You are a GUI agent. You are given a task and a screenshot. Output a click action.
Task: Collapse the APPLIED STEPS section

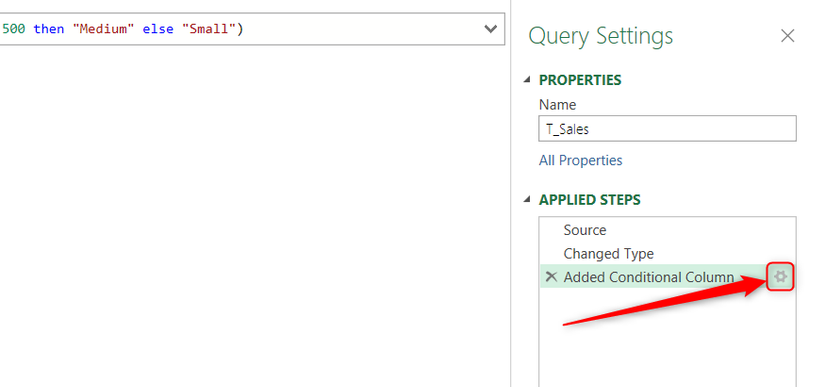click(527, 200)
